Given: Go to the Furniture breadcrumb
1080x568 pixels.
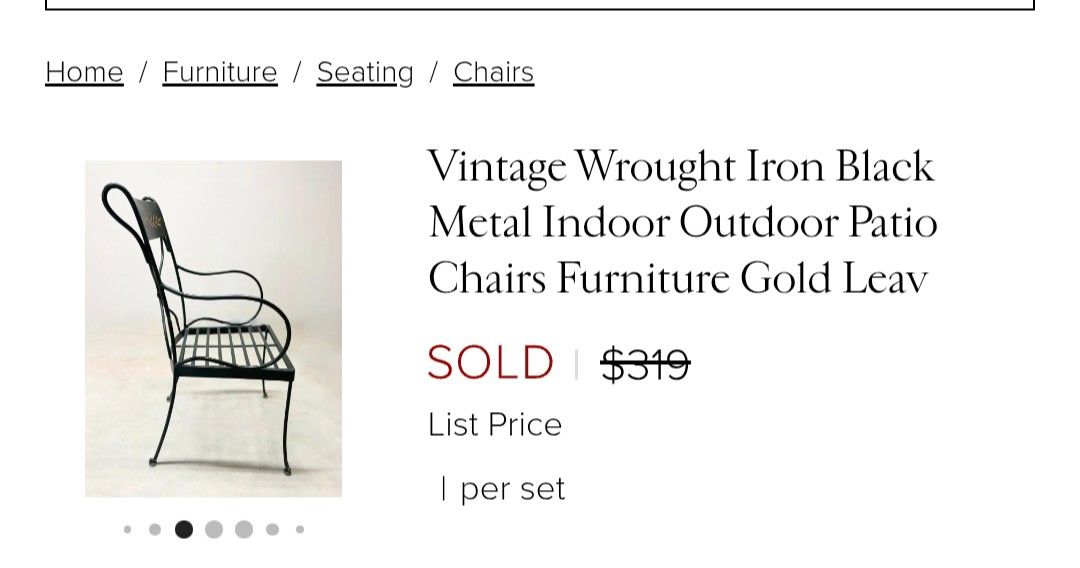Looking at the screenshot, I should 219,72.
